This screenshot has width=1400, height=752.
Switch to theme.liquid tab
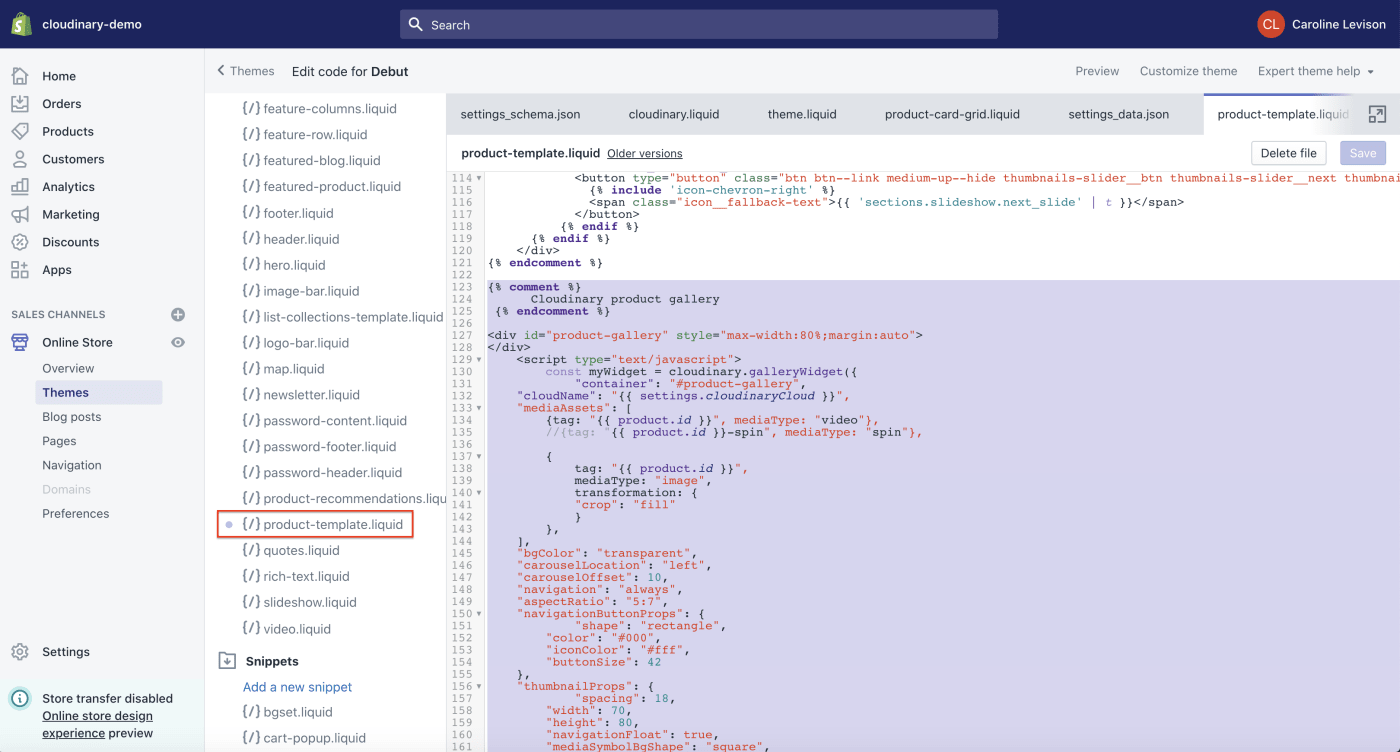802,114
